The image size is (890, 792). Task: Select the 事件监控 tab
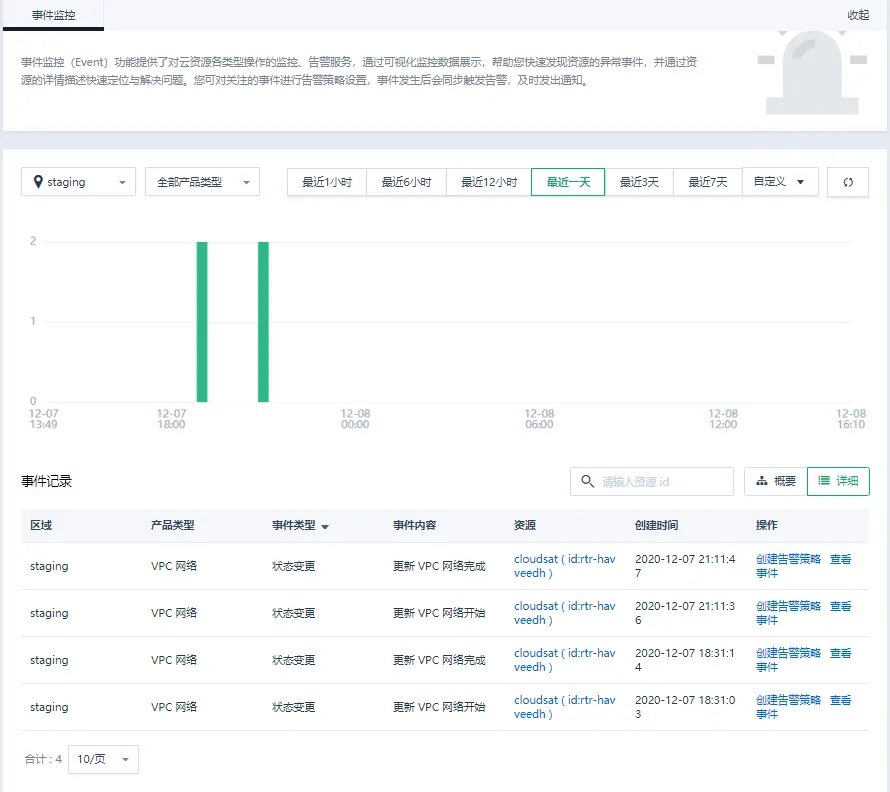pos(53,15)
